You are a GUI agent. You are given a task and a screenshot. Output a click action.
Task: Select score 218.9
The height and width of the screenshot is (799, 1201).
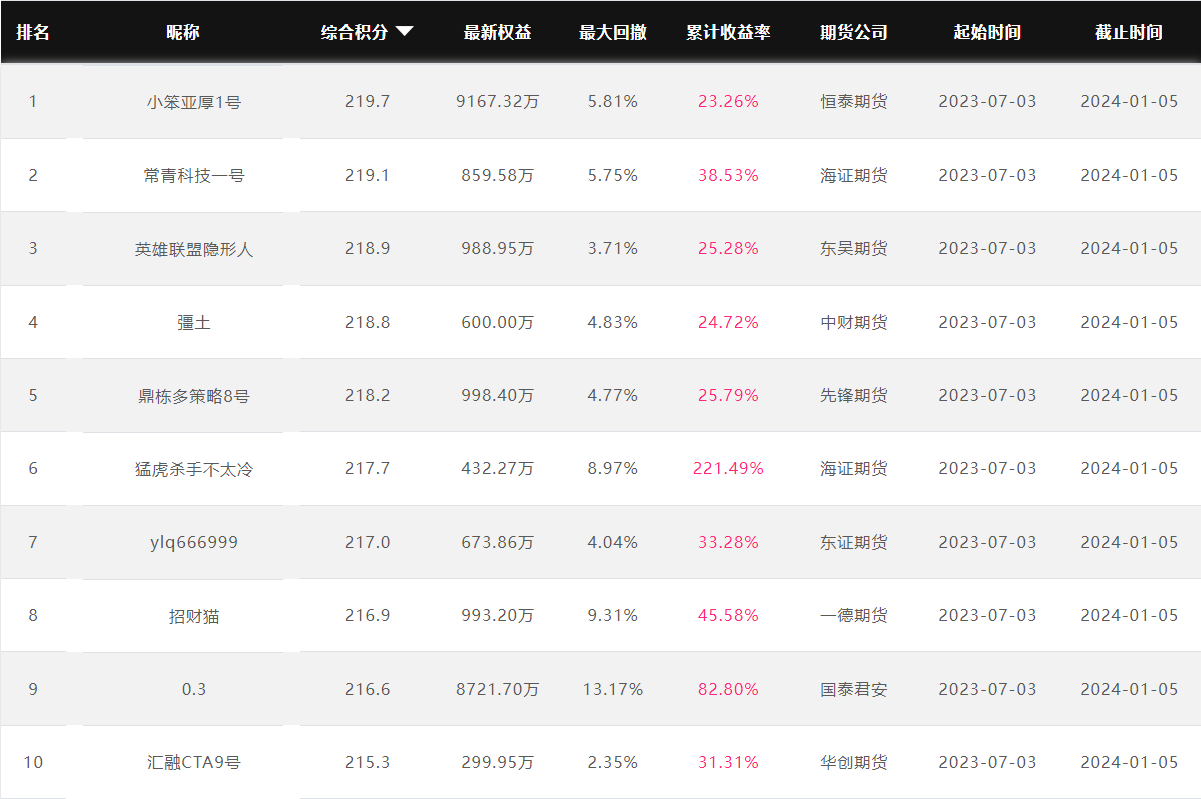[x=367, y=248]
